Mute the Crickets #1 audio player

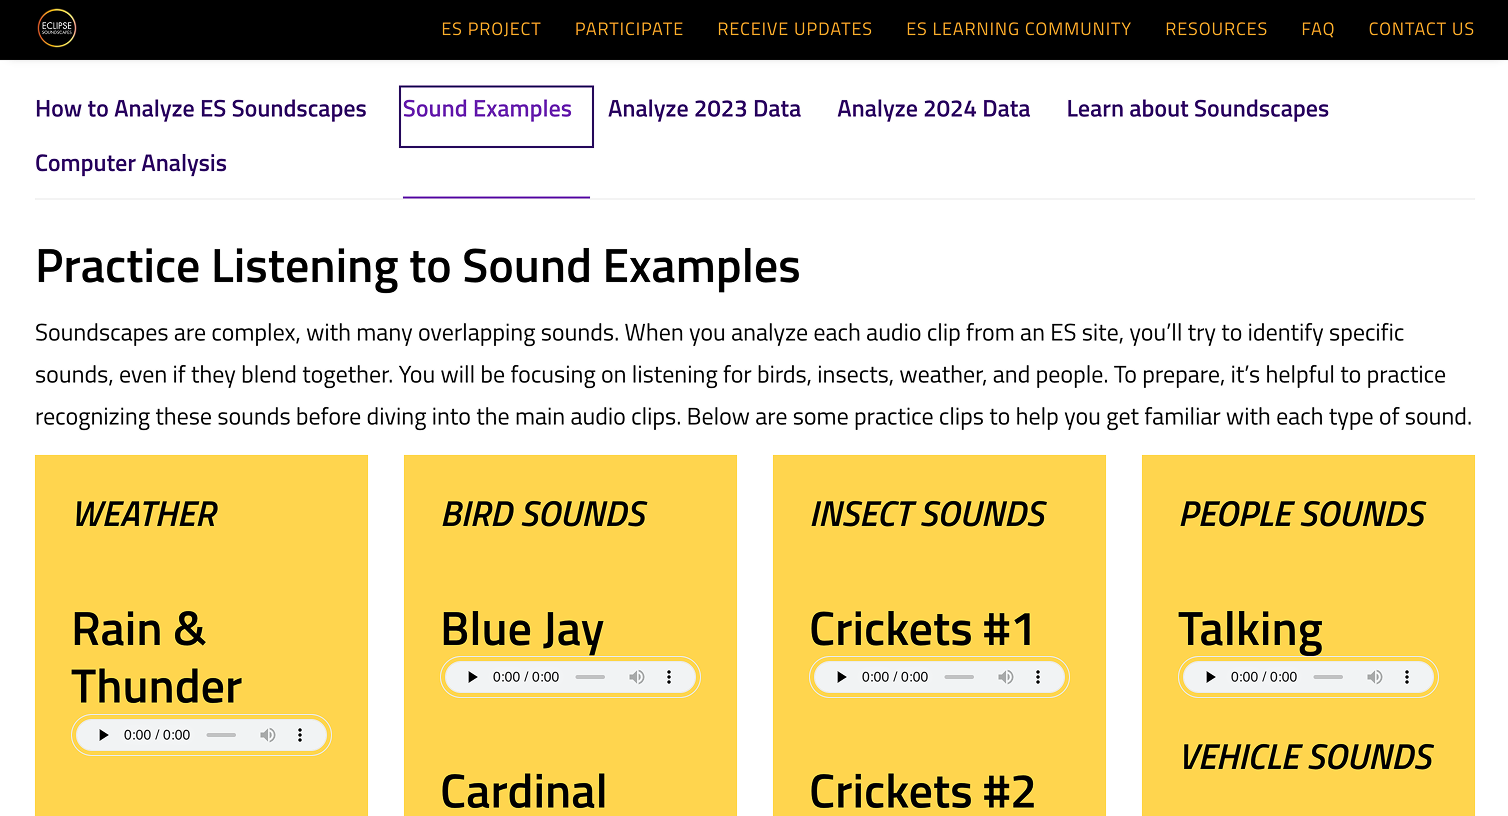click(x=1005, y=677)
